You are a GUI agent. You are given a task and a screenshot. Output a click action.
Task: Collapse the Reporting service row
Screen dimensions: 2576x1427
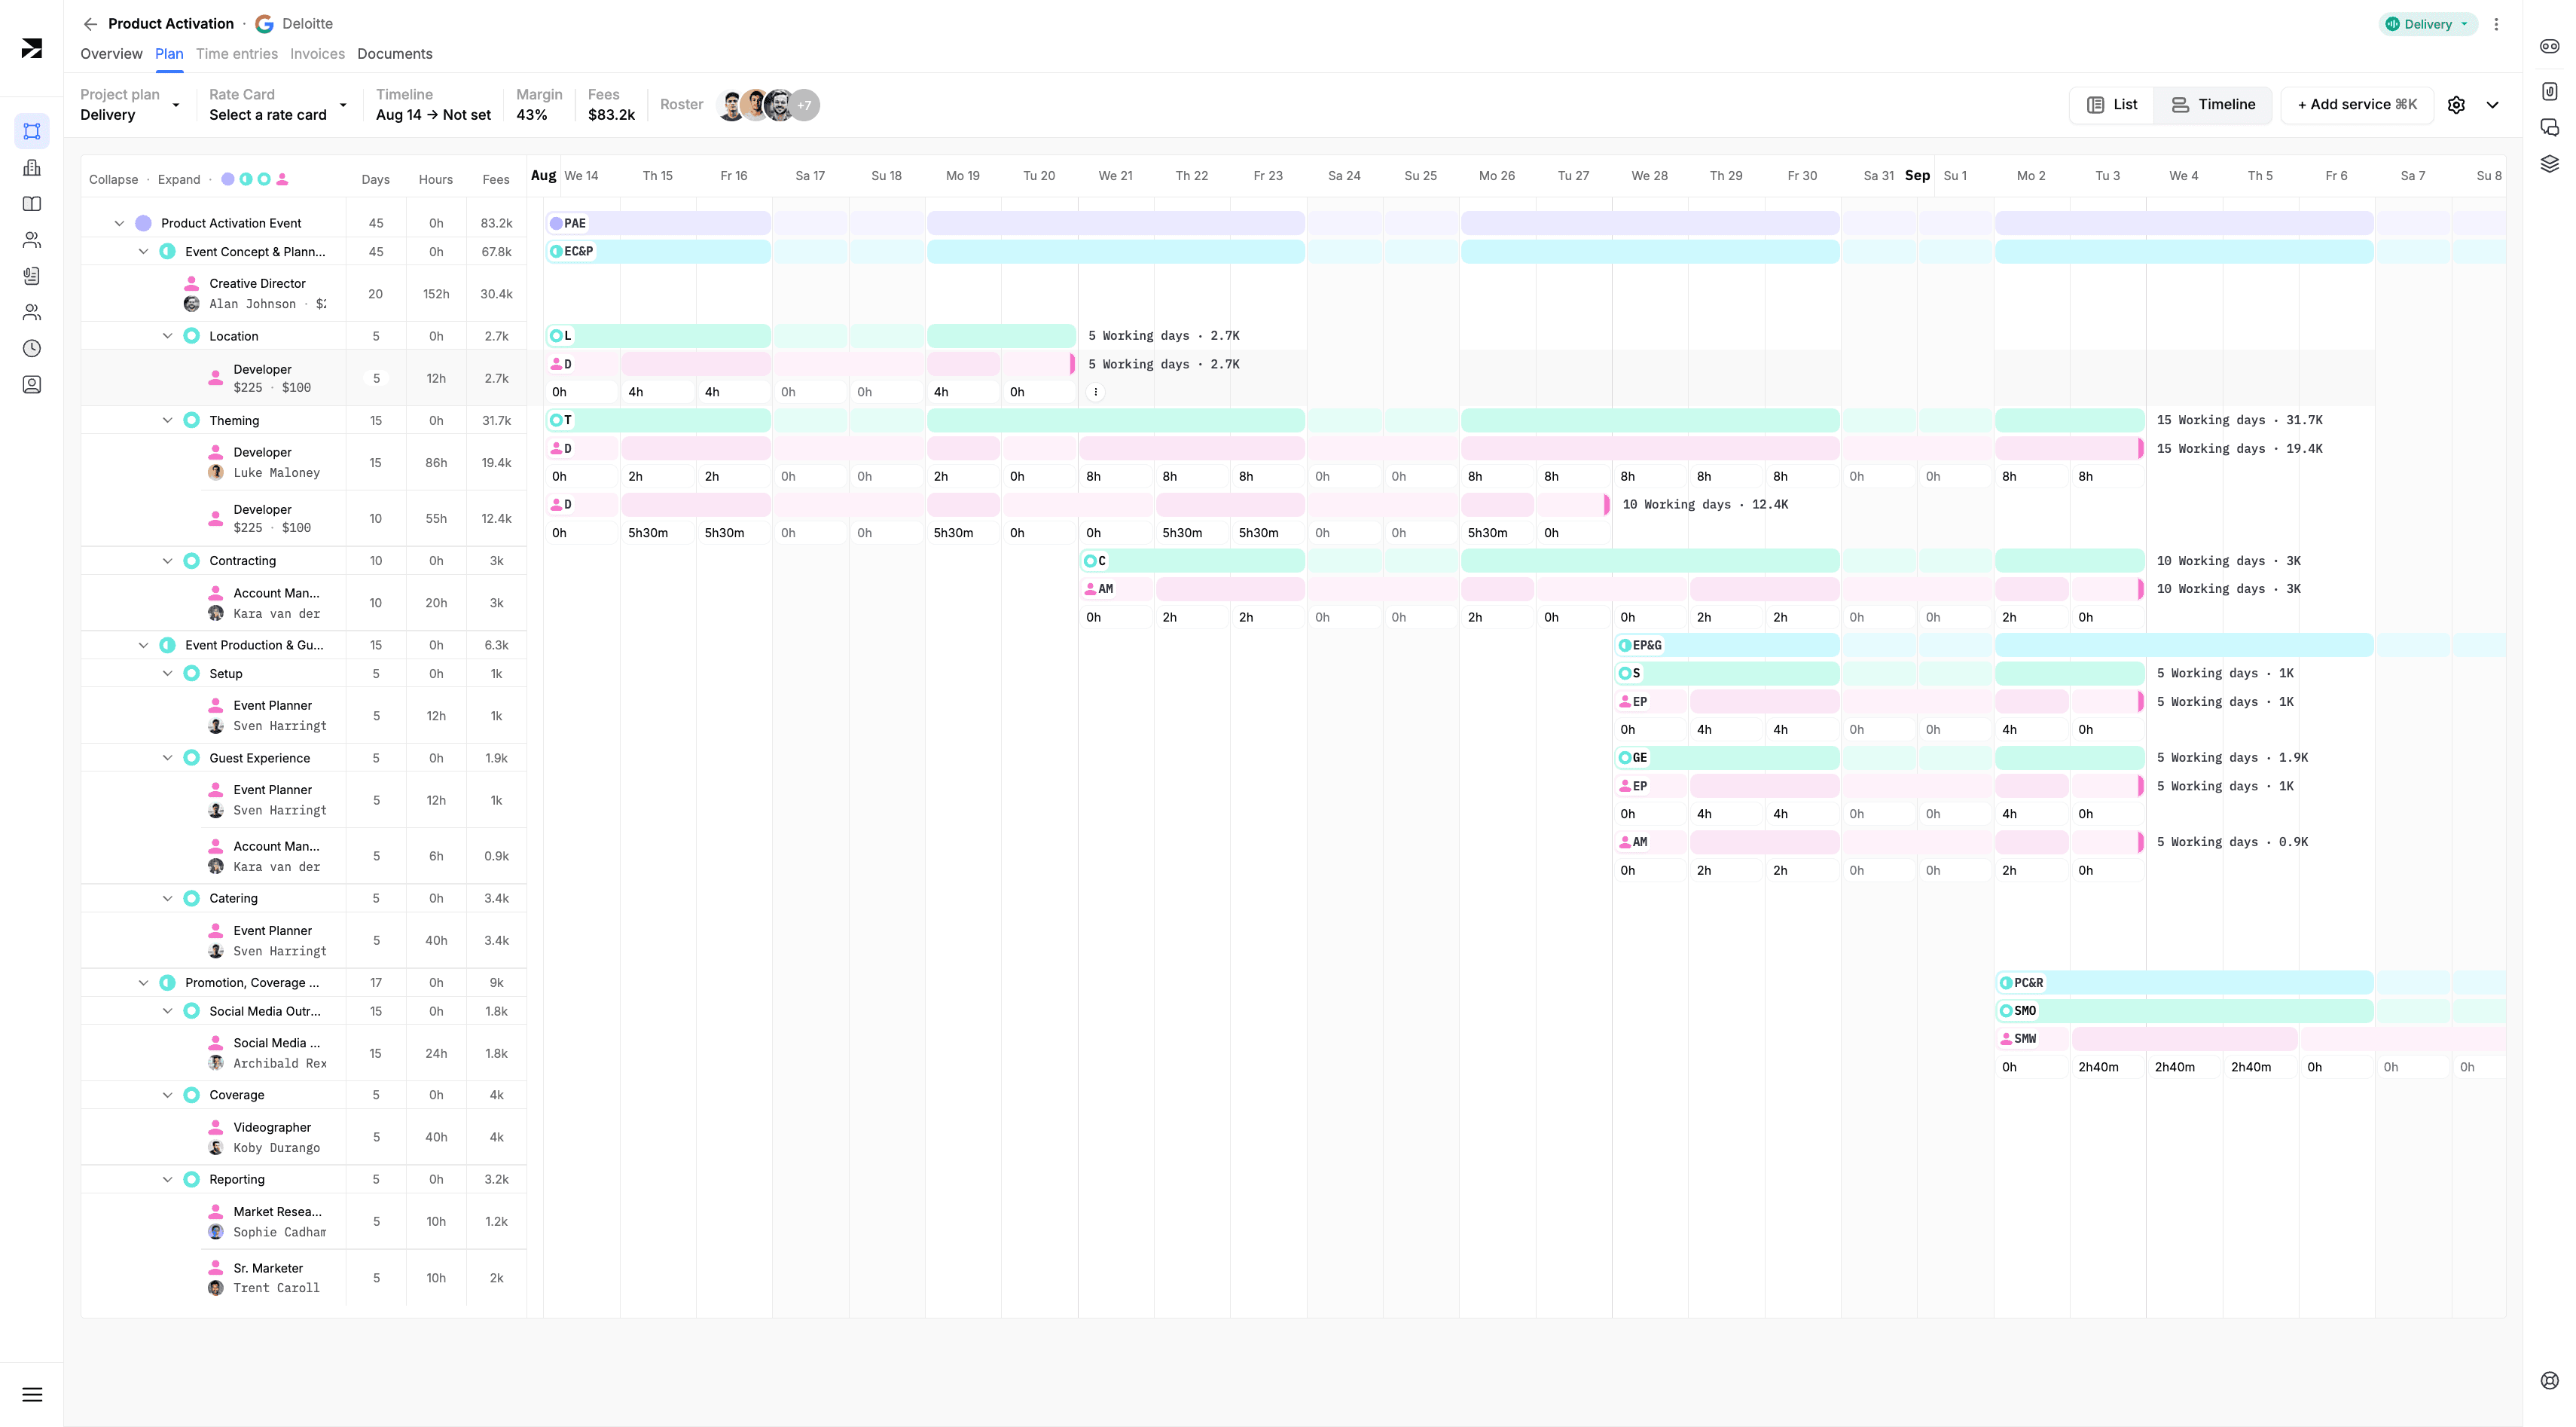167,1180
